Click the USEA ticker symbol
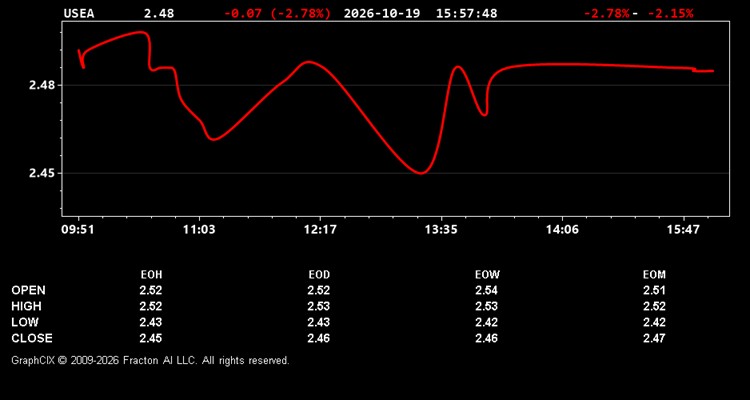Screen dimensions: 750x400 coord(79,13)
